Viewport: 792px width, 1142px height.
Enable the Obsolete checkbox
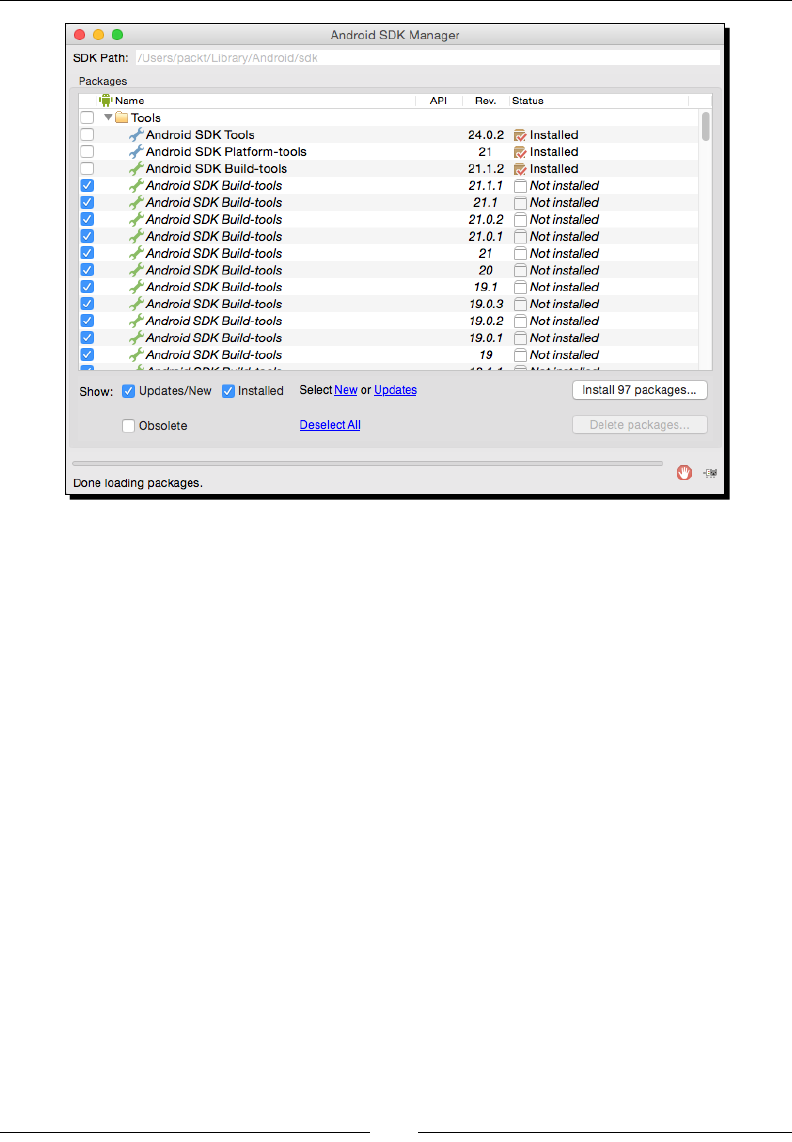pyautogui.click(x=128, y=426)
